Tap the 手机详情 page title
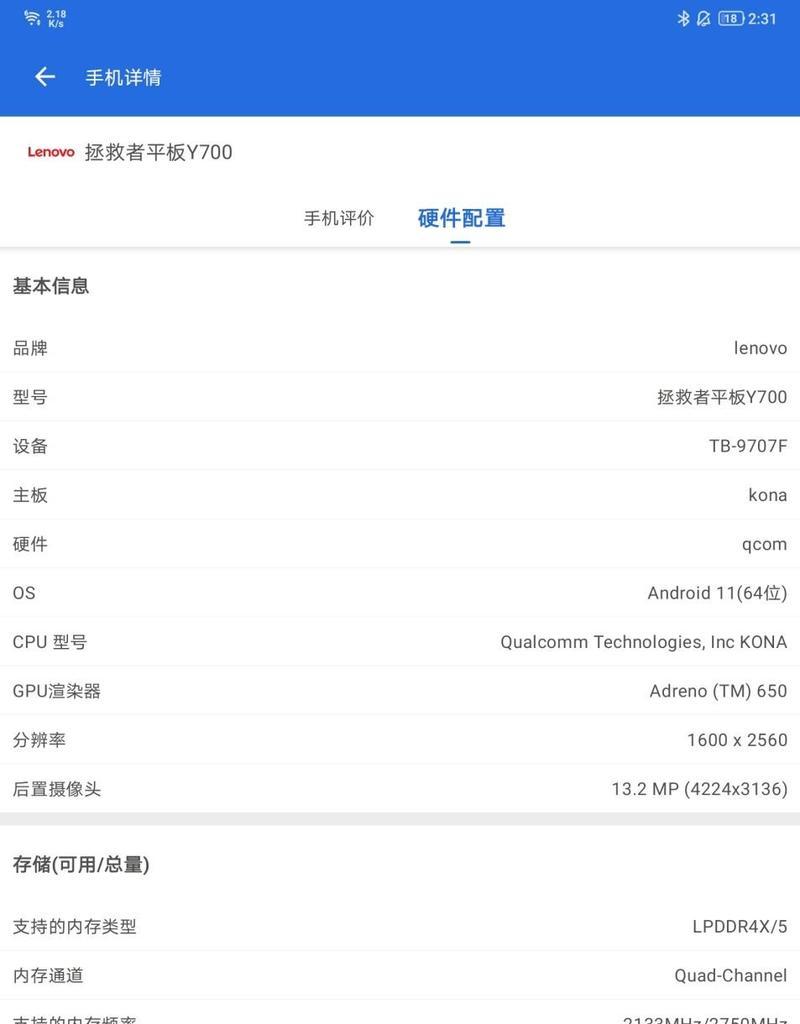 [x=123, y=78]
